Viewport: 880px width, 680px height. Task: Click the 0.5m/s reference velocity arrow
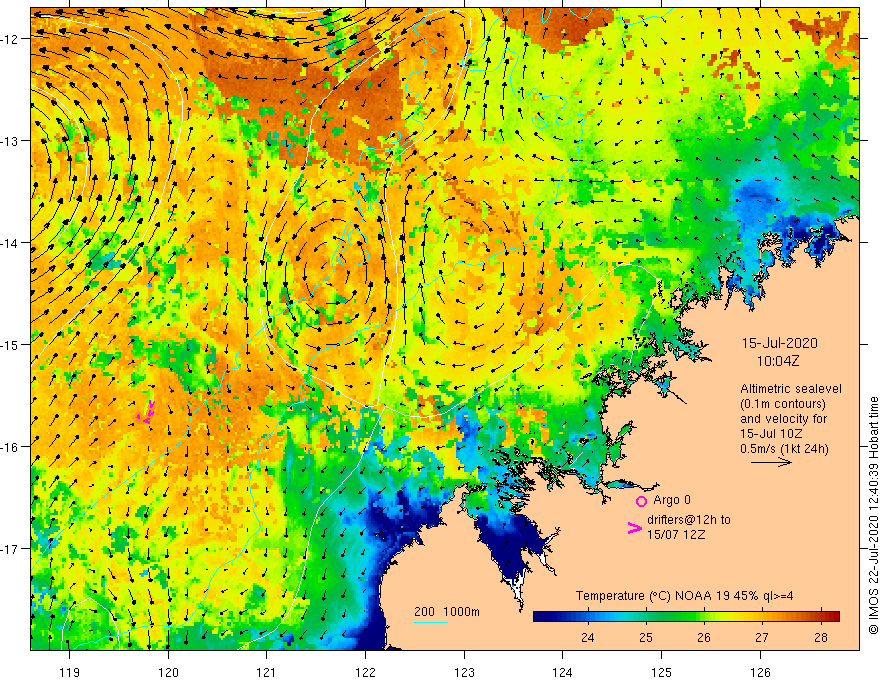(772, 462)
